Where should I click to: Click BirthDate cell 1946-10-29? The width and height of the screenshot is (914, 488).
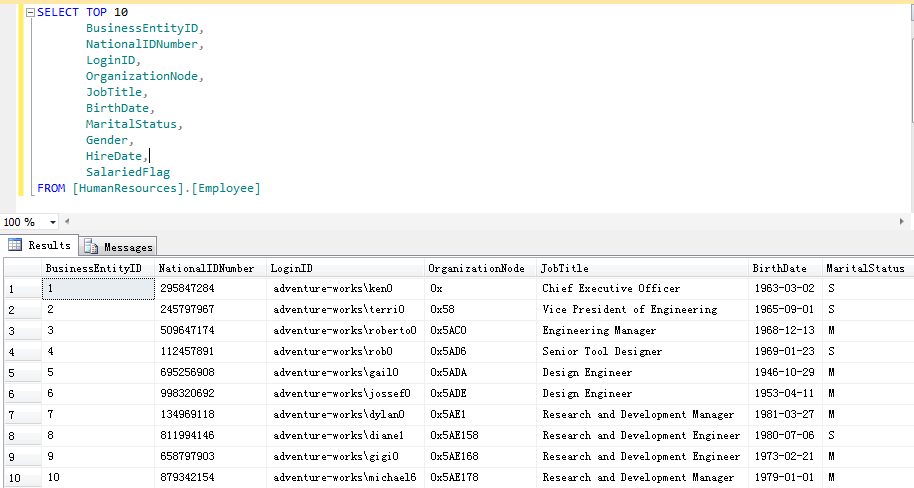tap(785, 373)
